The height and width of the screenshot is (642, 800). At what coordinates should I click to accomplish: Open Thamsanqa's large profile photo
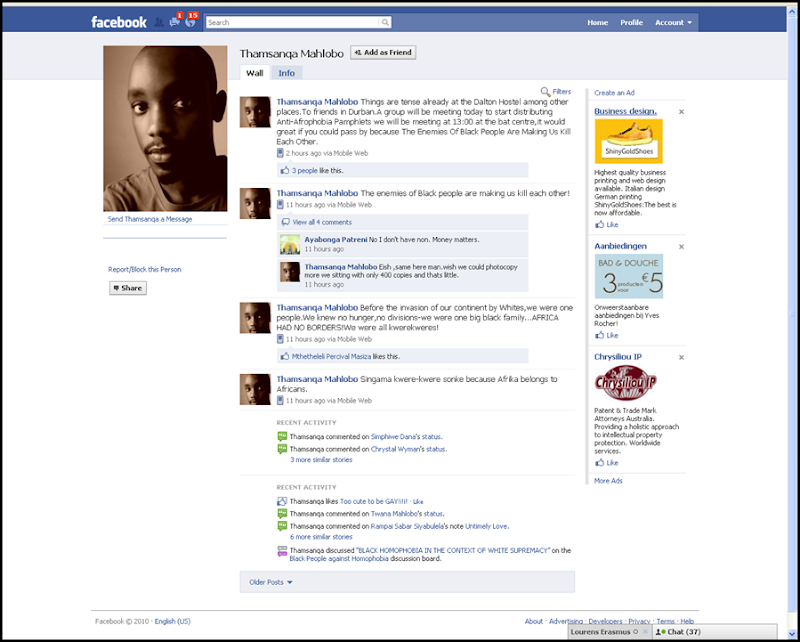(165, 129)
